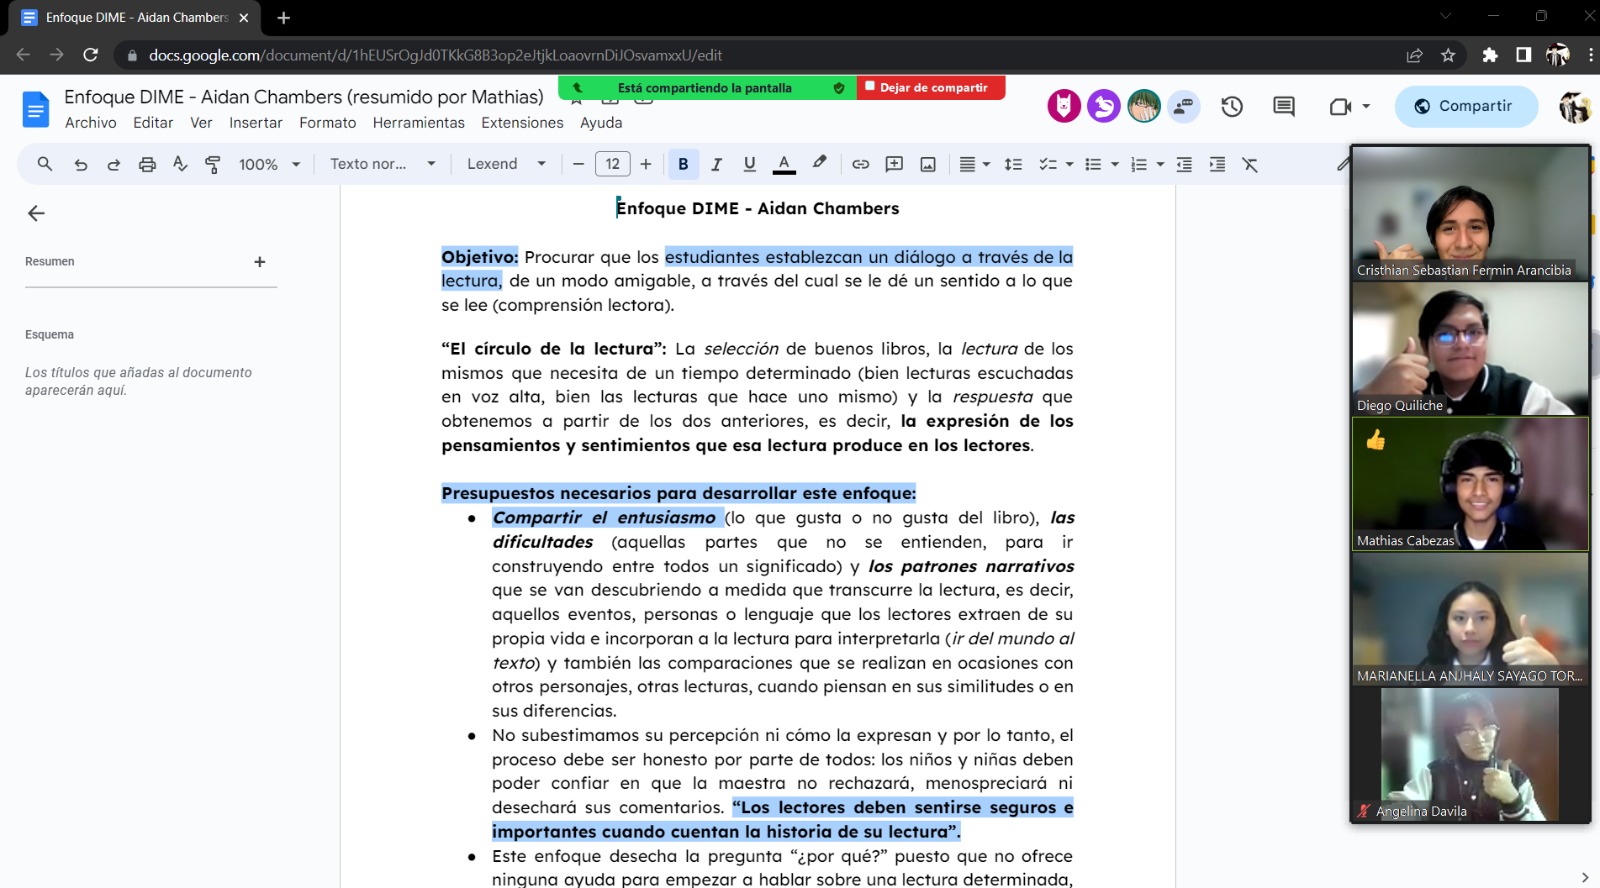The image size is (1600, 888).
Task: Open the comments history icon
Action: pos(1284,106)
